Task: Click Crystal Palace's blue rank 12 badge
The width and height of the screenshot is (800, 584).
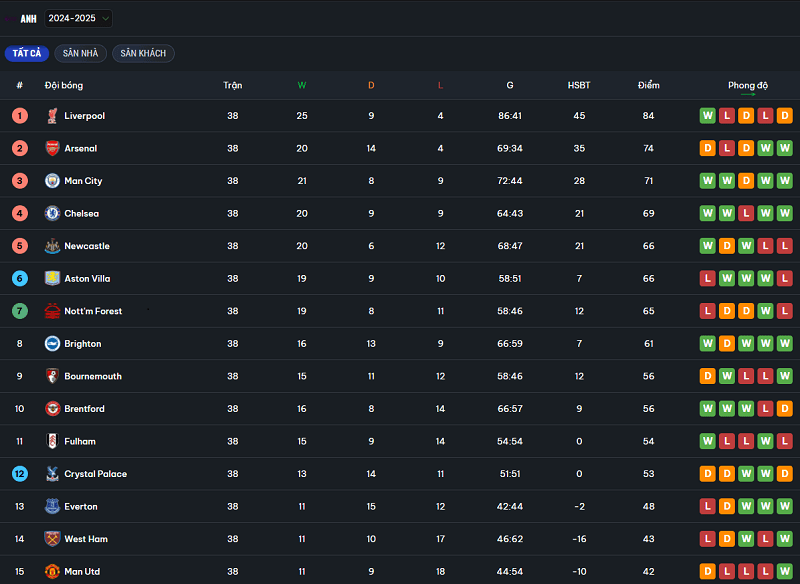Action: click(x=20, y=474)
